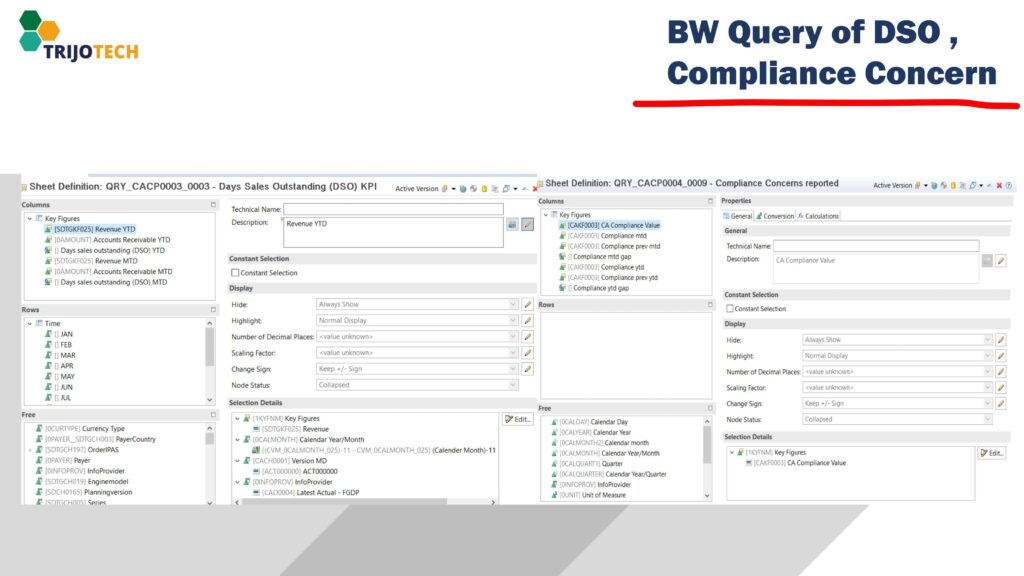Click the Trijotech logo
1024x576 pixels.
pyautogui.click(x=78, y=36)
